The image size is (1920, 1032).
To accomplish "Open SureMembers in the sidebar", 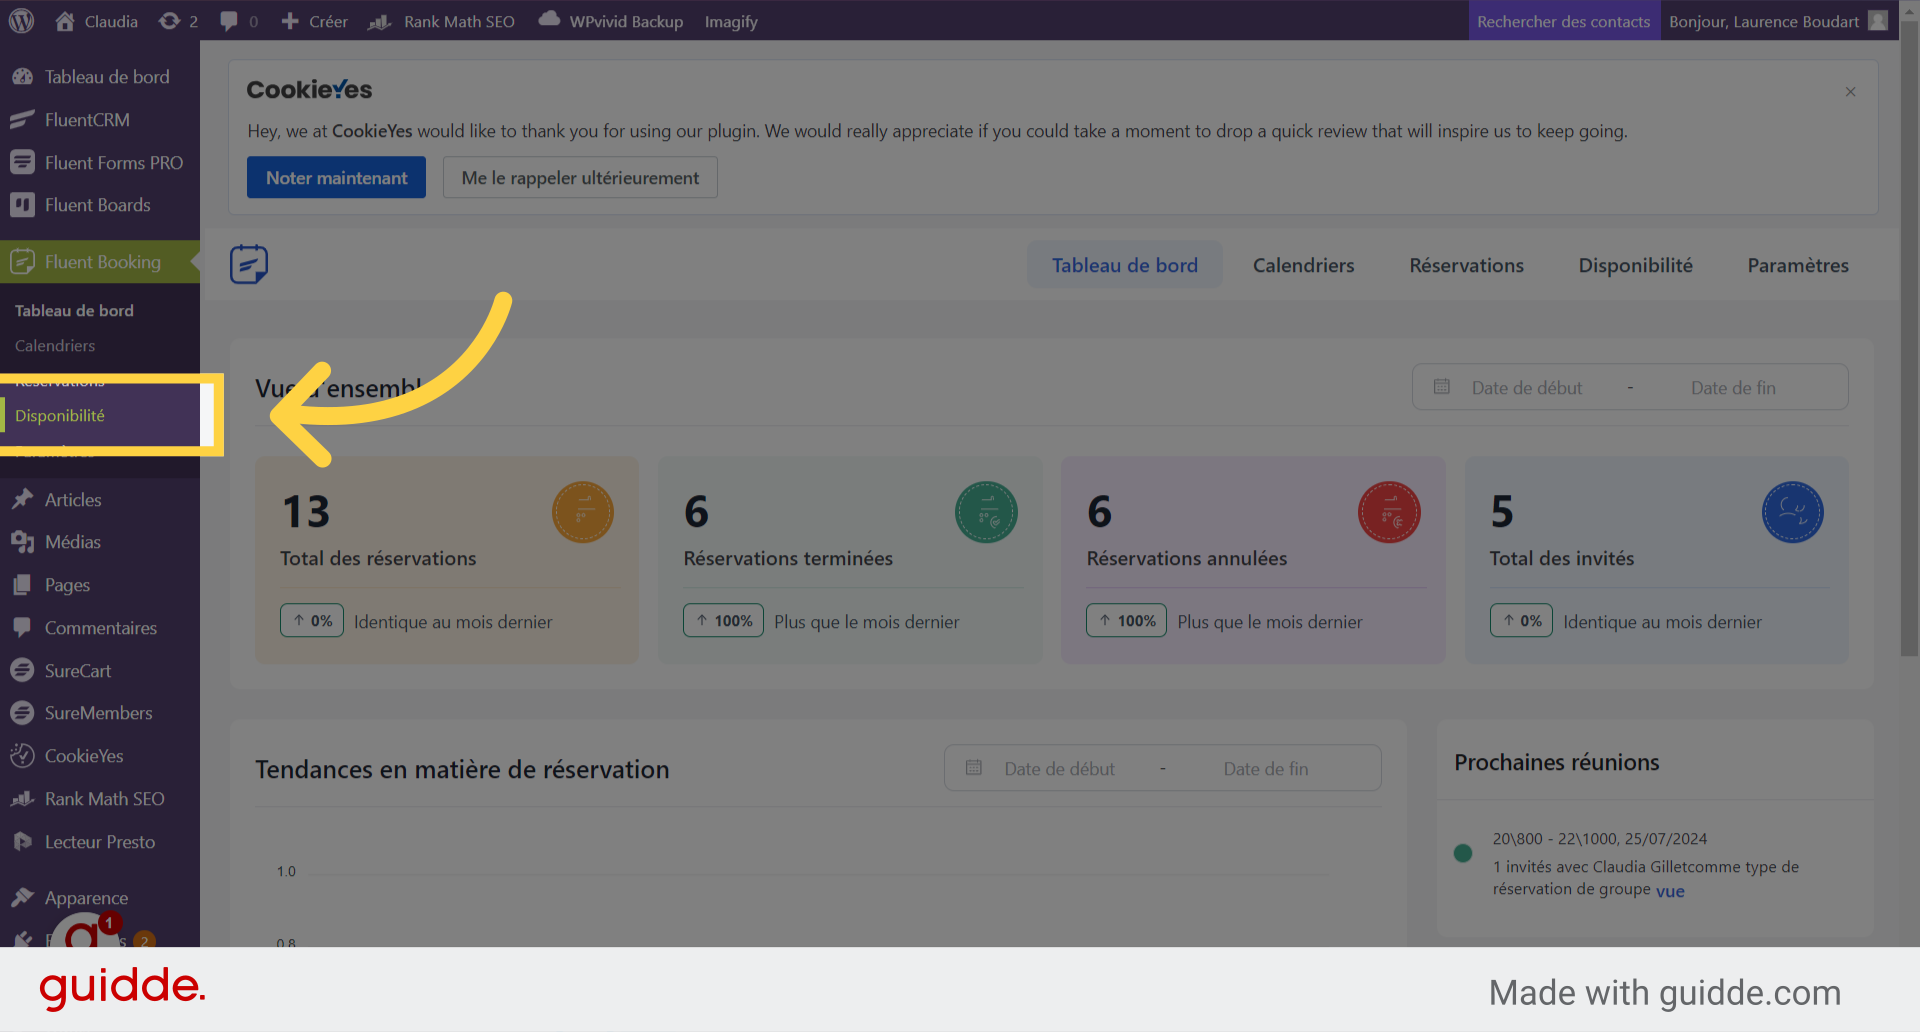I will pyautogui.click(x=100, y=713).
